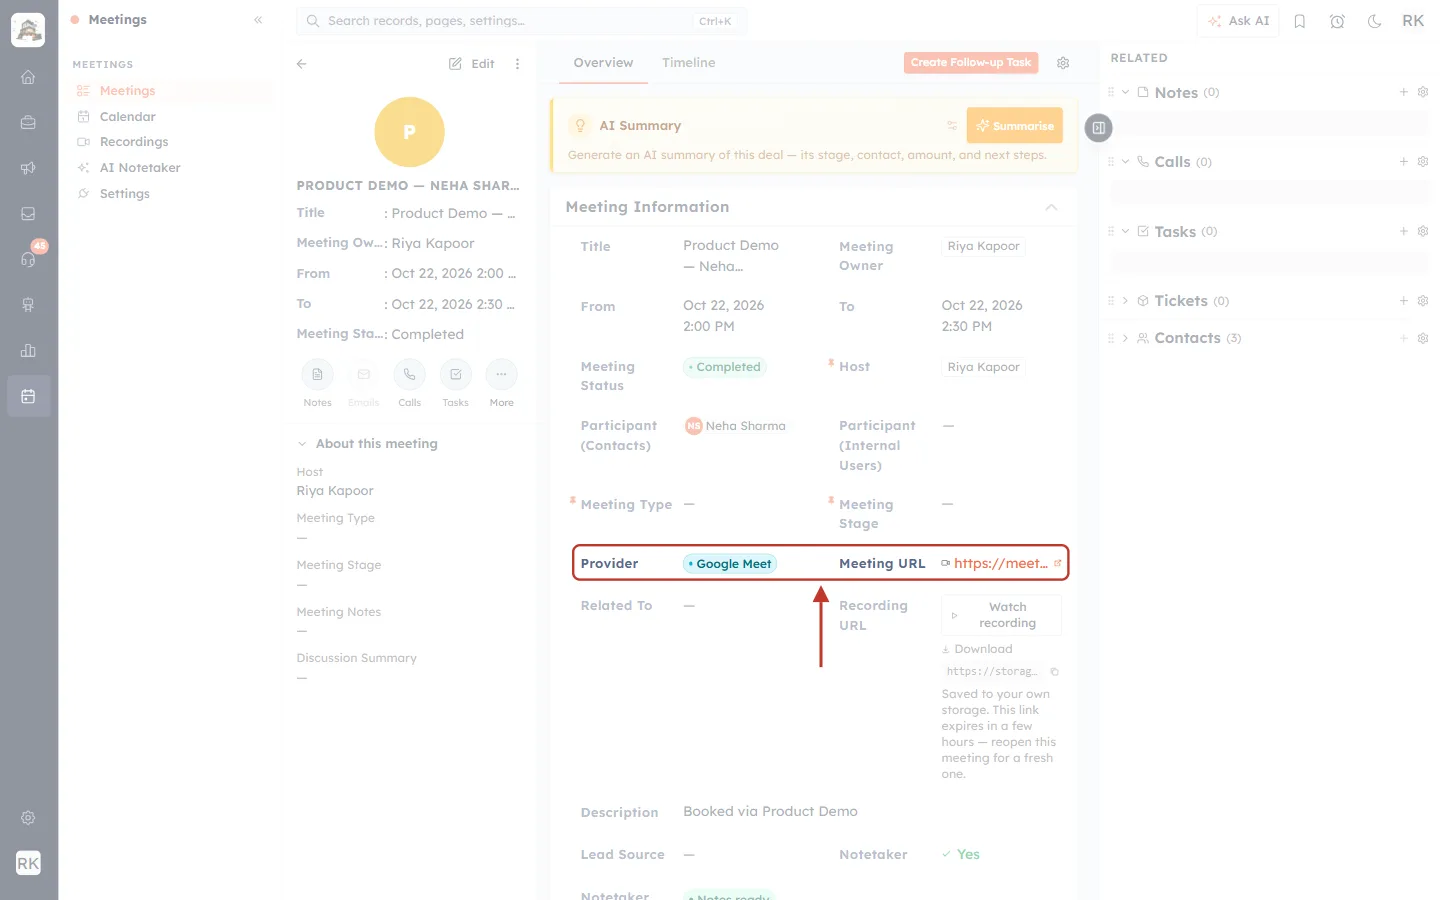1440x900 pixels.
Task: Open Recordings in the Meetings menu
Action: coord(133,142)
